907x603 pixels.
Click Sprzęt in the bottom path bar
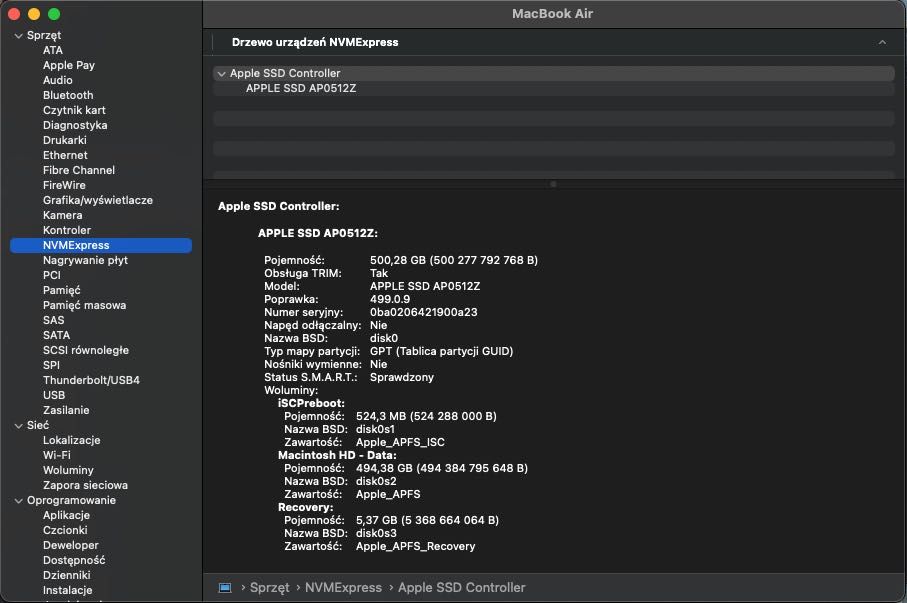270,588
